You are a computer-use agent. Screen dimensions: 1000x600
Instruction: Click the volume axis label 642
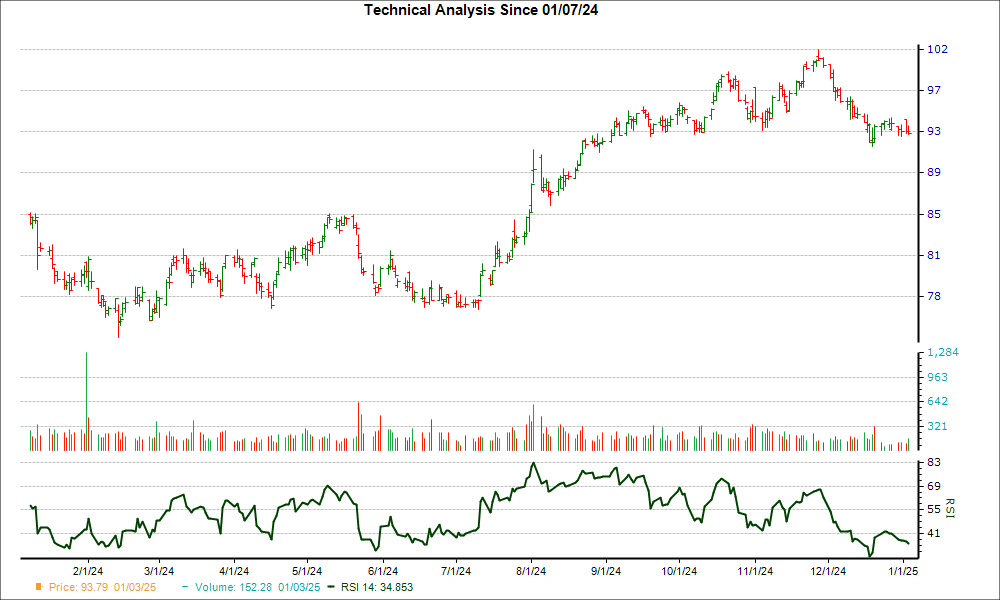coord(938,402)
